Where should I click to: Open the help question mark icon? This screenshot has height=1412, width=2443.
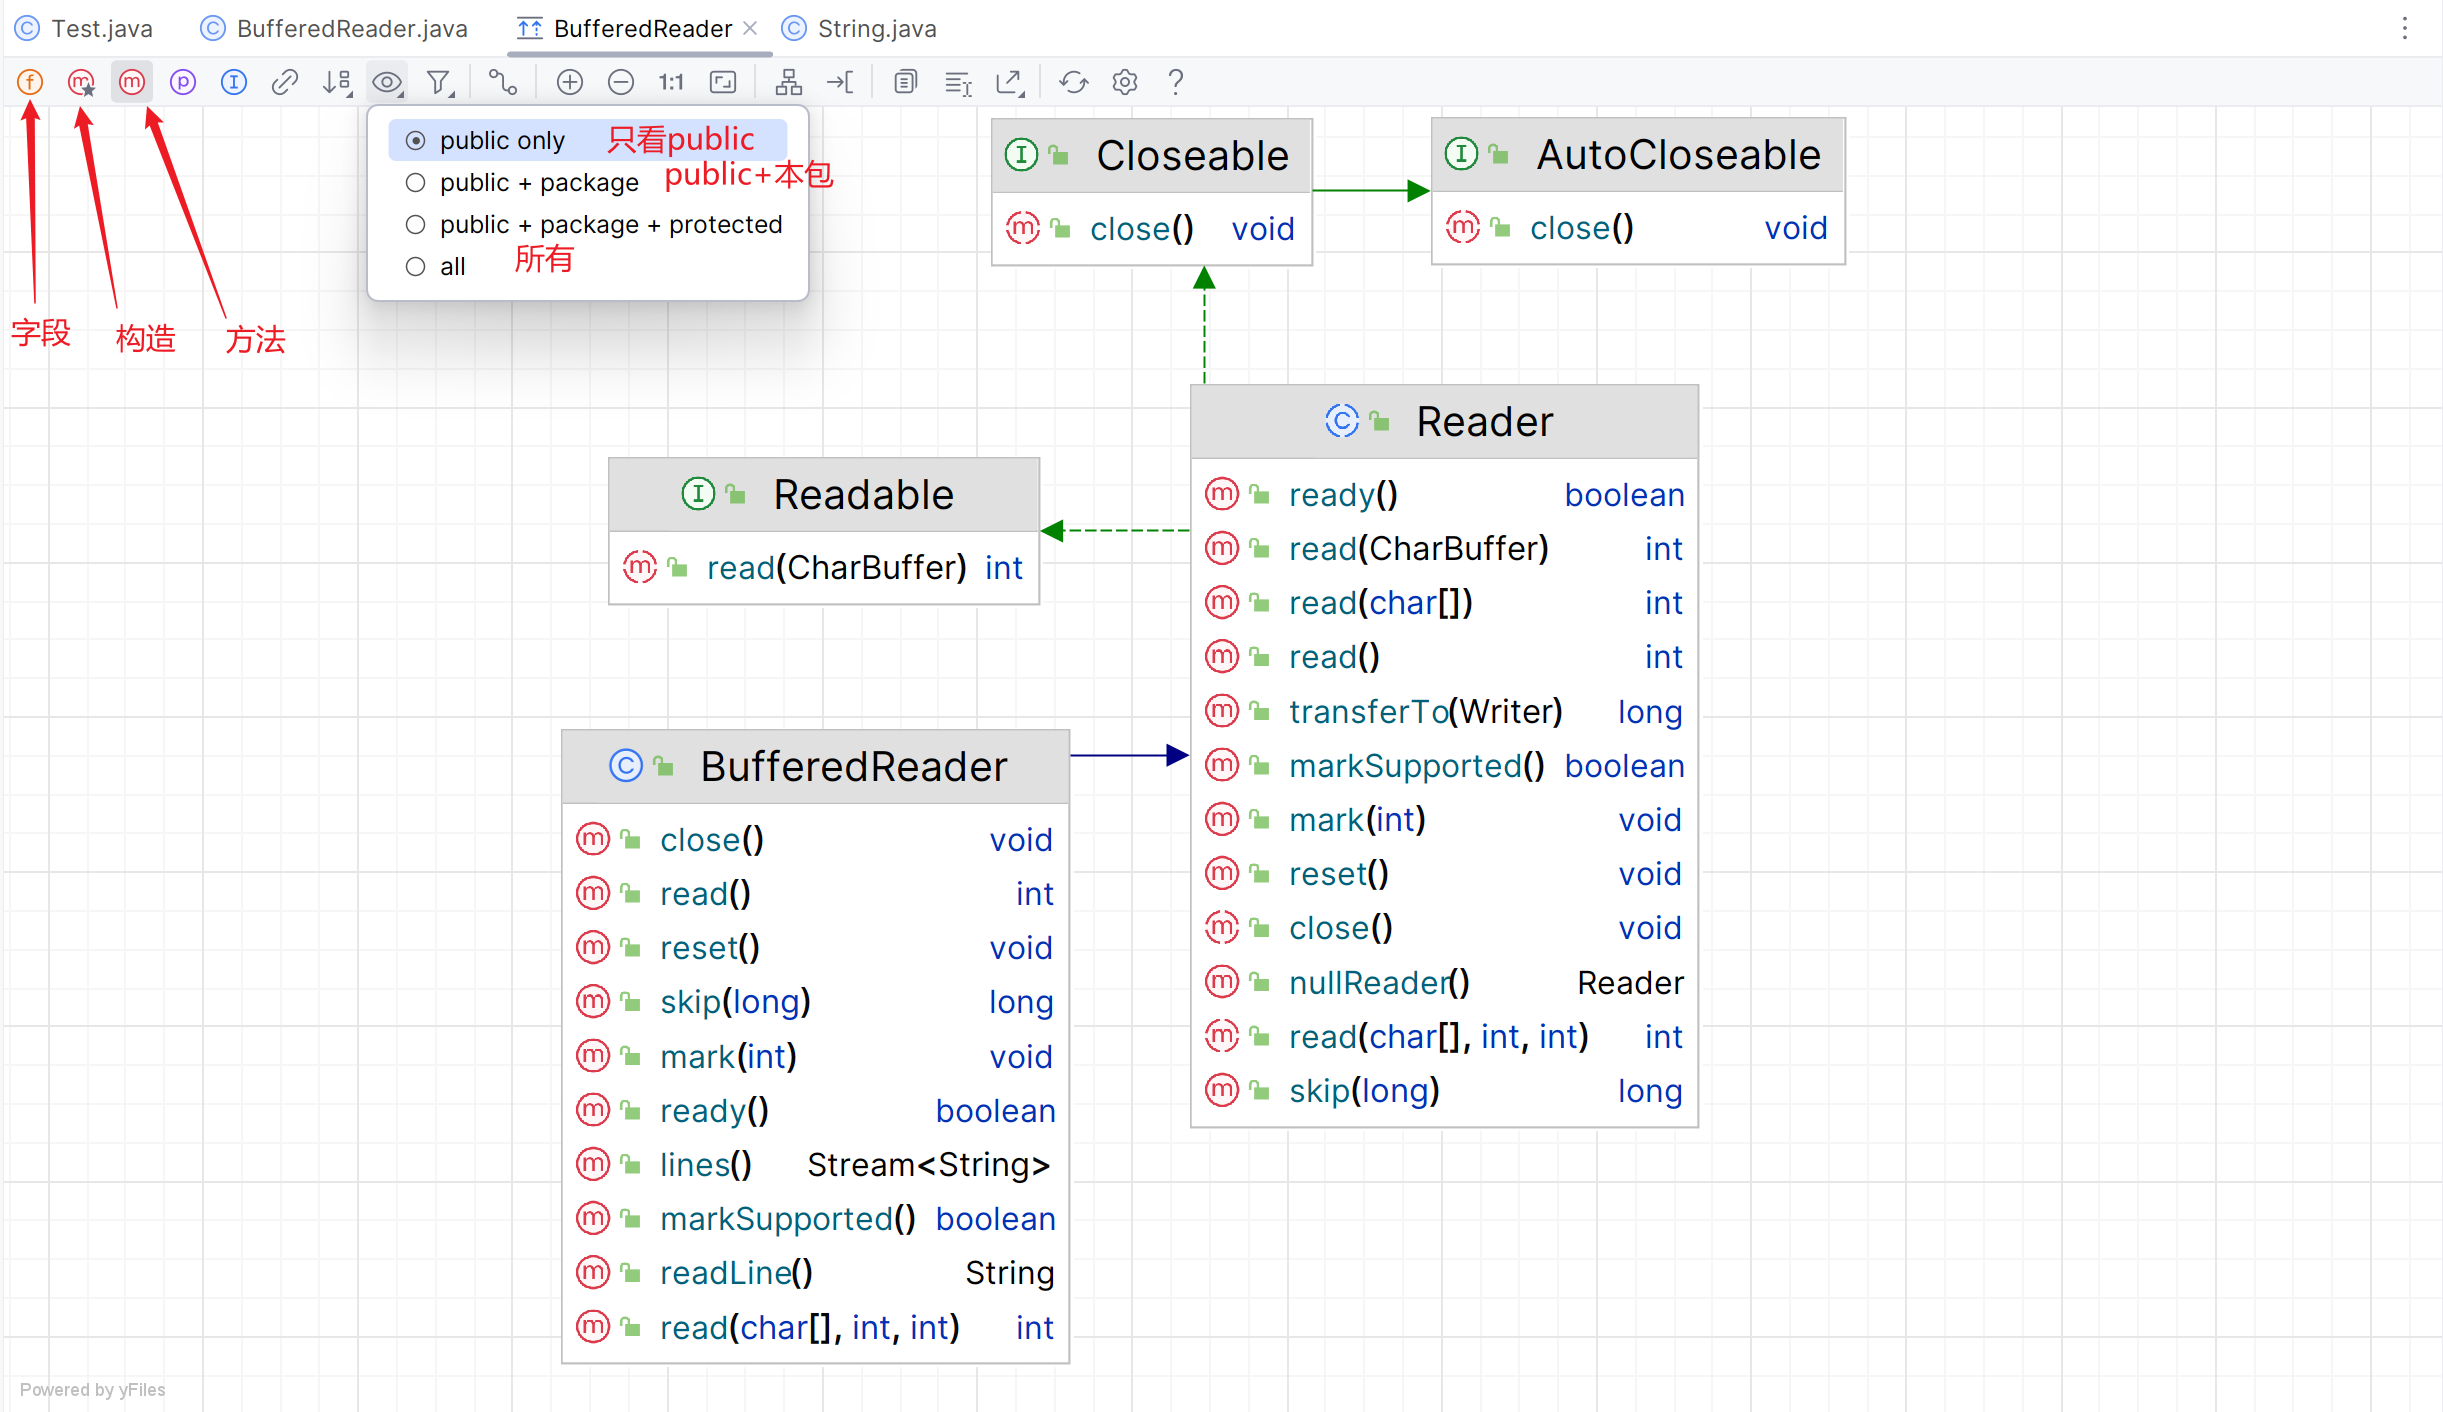(x=1176, y=82)
